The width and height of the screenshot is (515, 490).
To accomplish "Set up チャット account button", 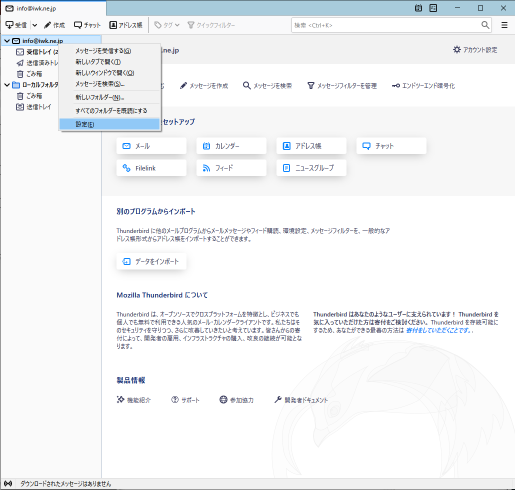I will [x=391, y=146].
